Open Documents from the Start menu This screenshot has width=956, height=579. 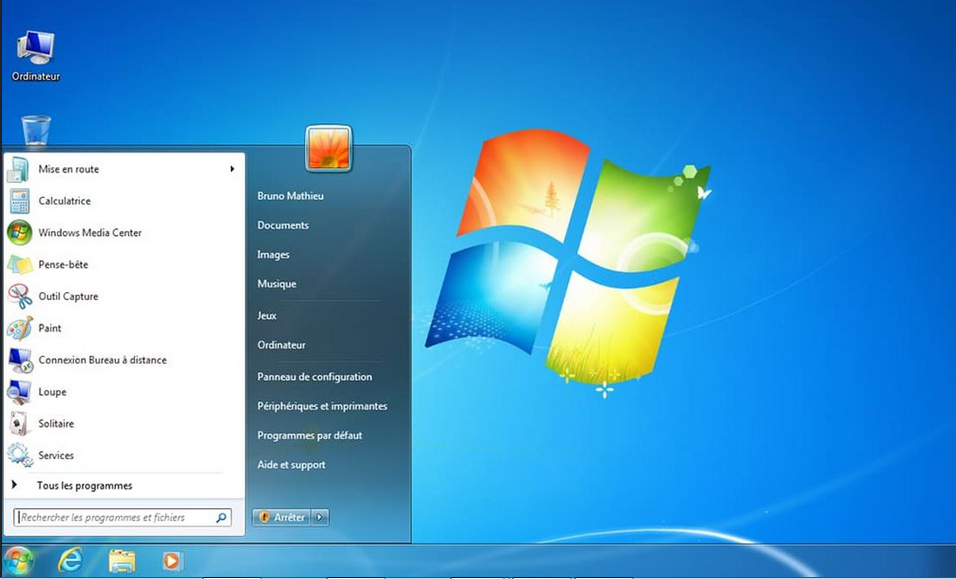pos(283,225)
